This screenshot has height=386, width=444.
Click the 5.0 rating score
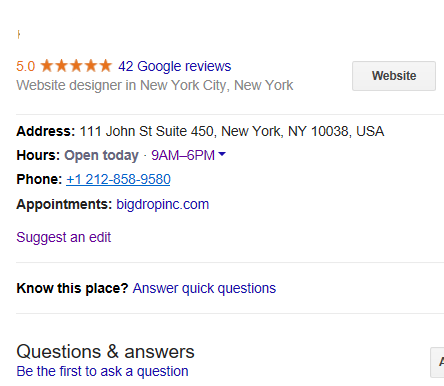(26, 66)
